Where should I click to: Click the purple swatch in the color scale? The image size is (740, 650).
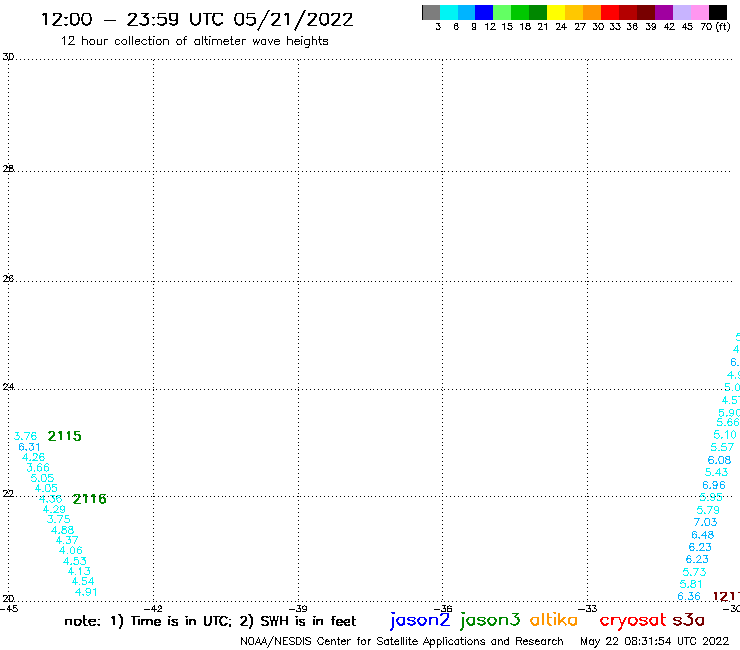click(664, 12)
